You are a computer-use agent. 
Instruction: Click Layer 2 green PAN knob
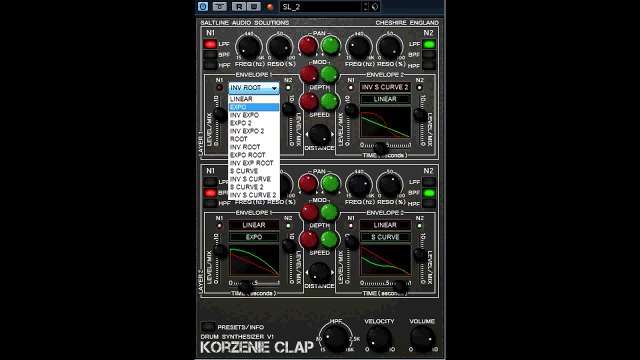tap(331, 184)
